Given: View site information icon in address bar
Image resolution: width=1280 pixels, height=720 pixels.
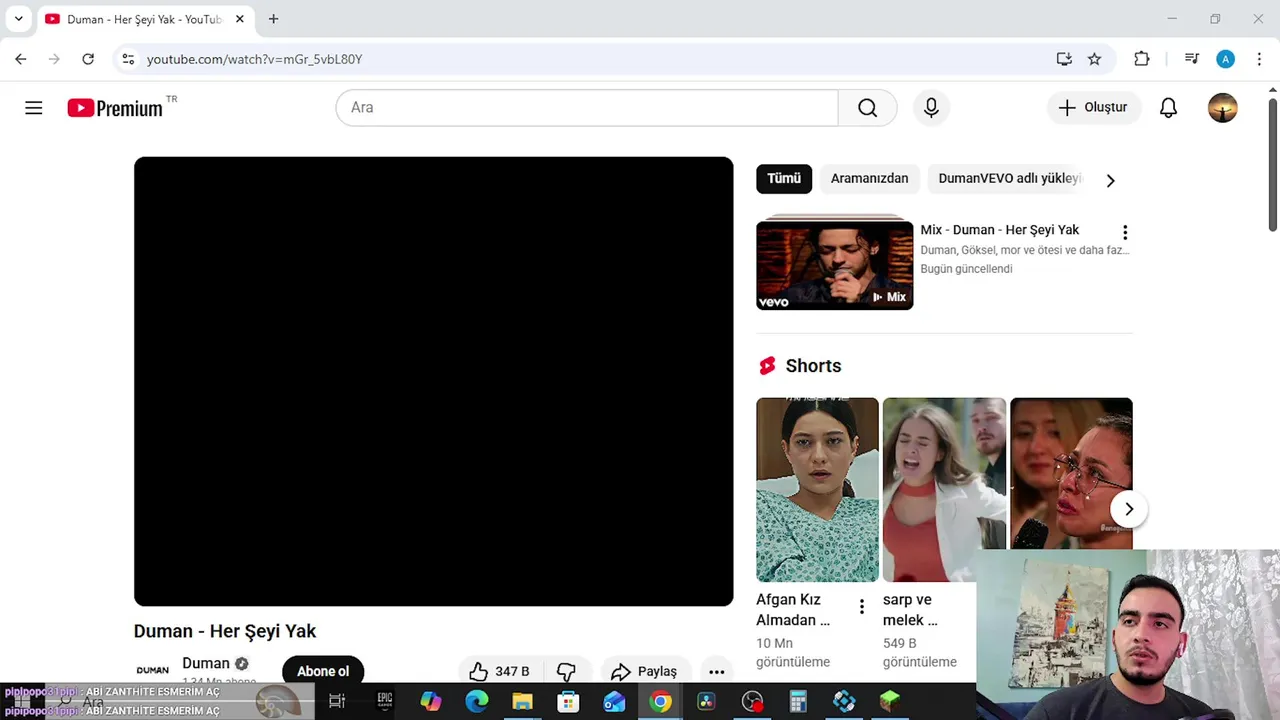Looking at the screenshot, I should pos(128,59).
